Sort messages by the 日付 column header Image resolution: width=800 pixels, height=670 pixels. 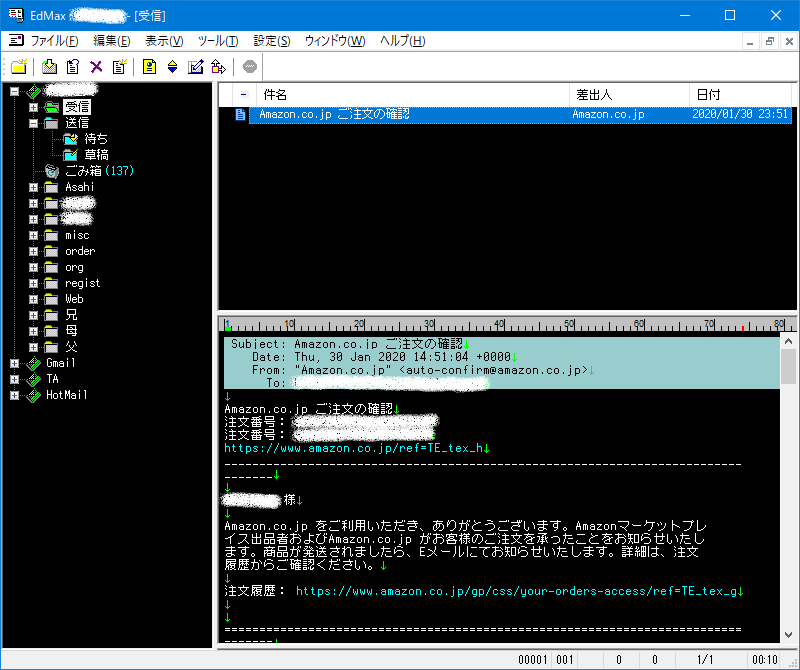(x=740, y=95)
